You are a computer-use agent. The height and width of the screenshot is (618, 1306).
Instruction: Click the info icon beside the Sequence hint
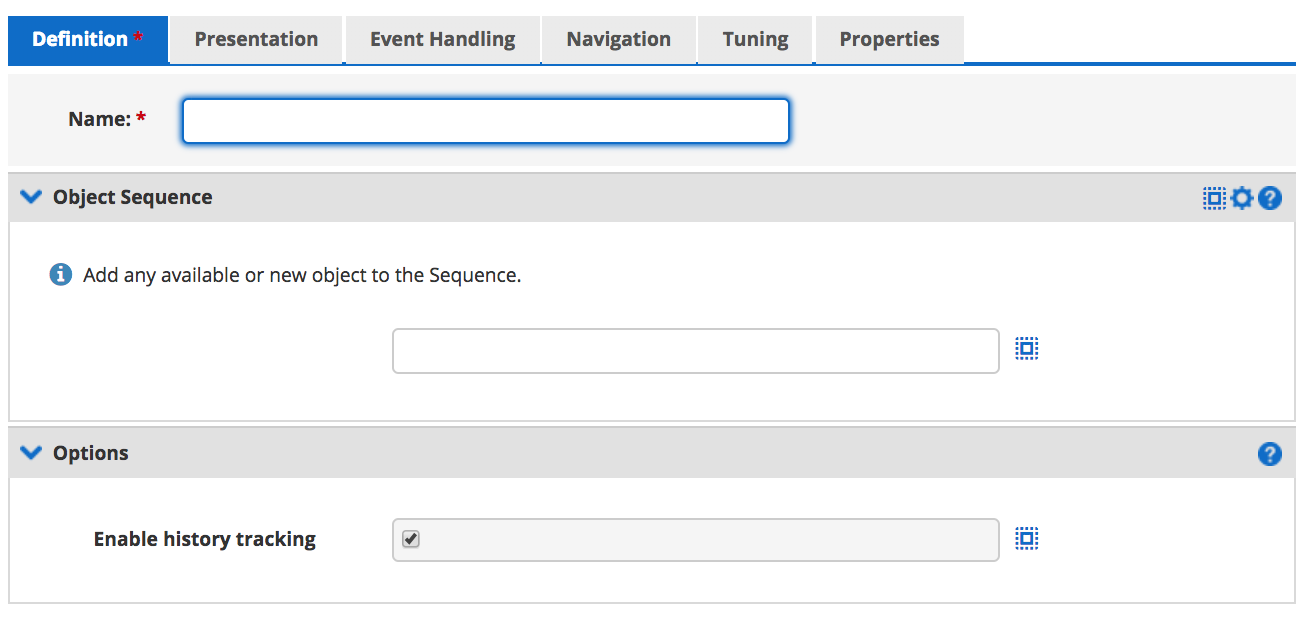tap(59, 273)
